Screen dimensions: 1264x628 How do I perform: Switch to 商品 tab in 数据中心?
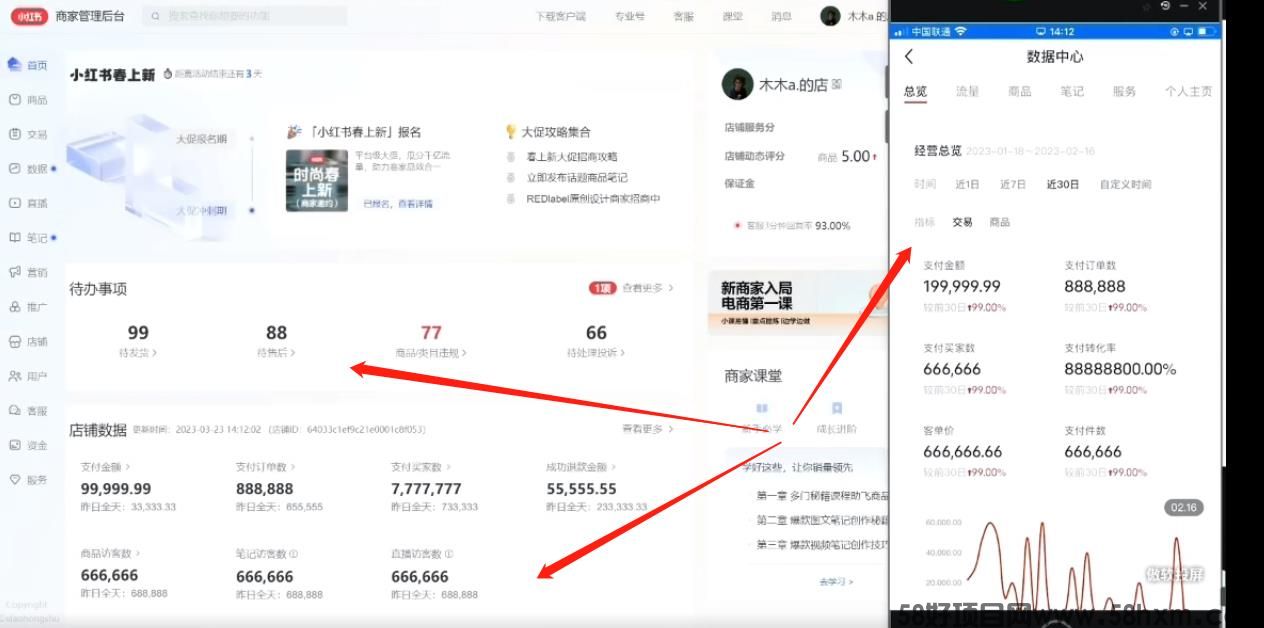click(x=1019, y=91)
